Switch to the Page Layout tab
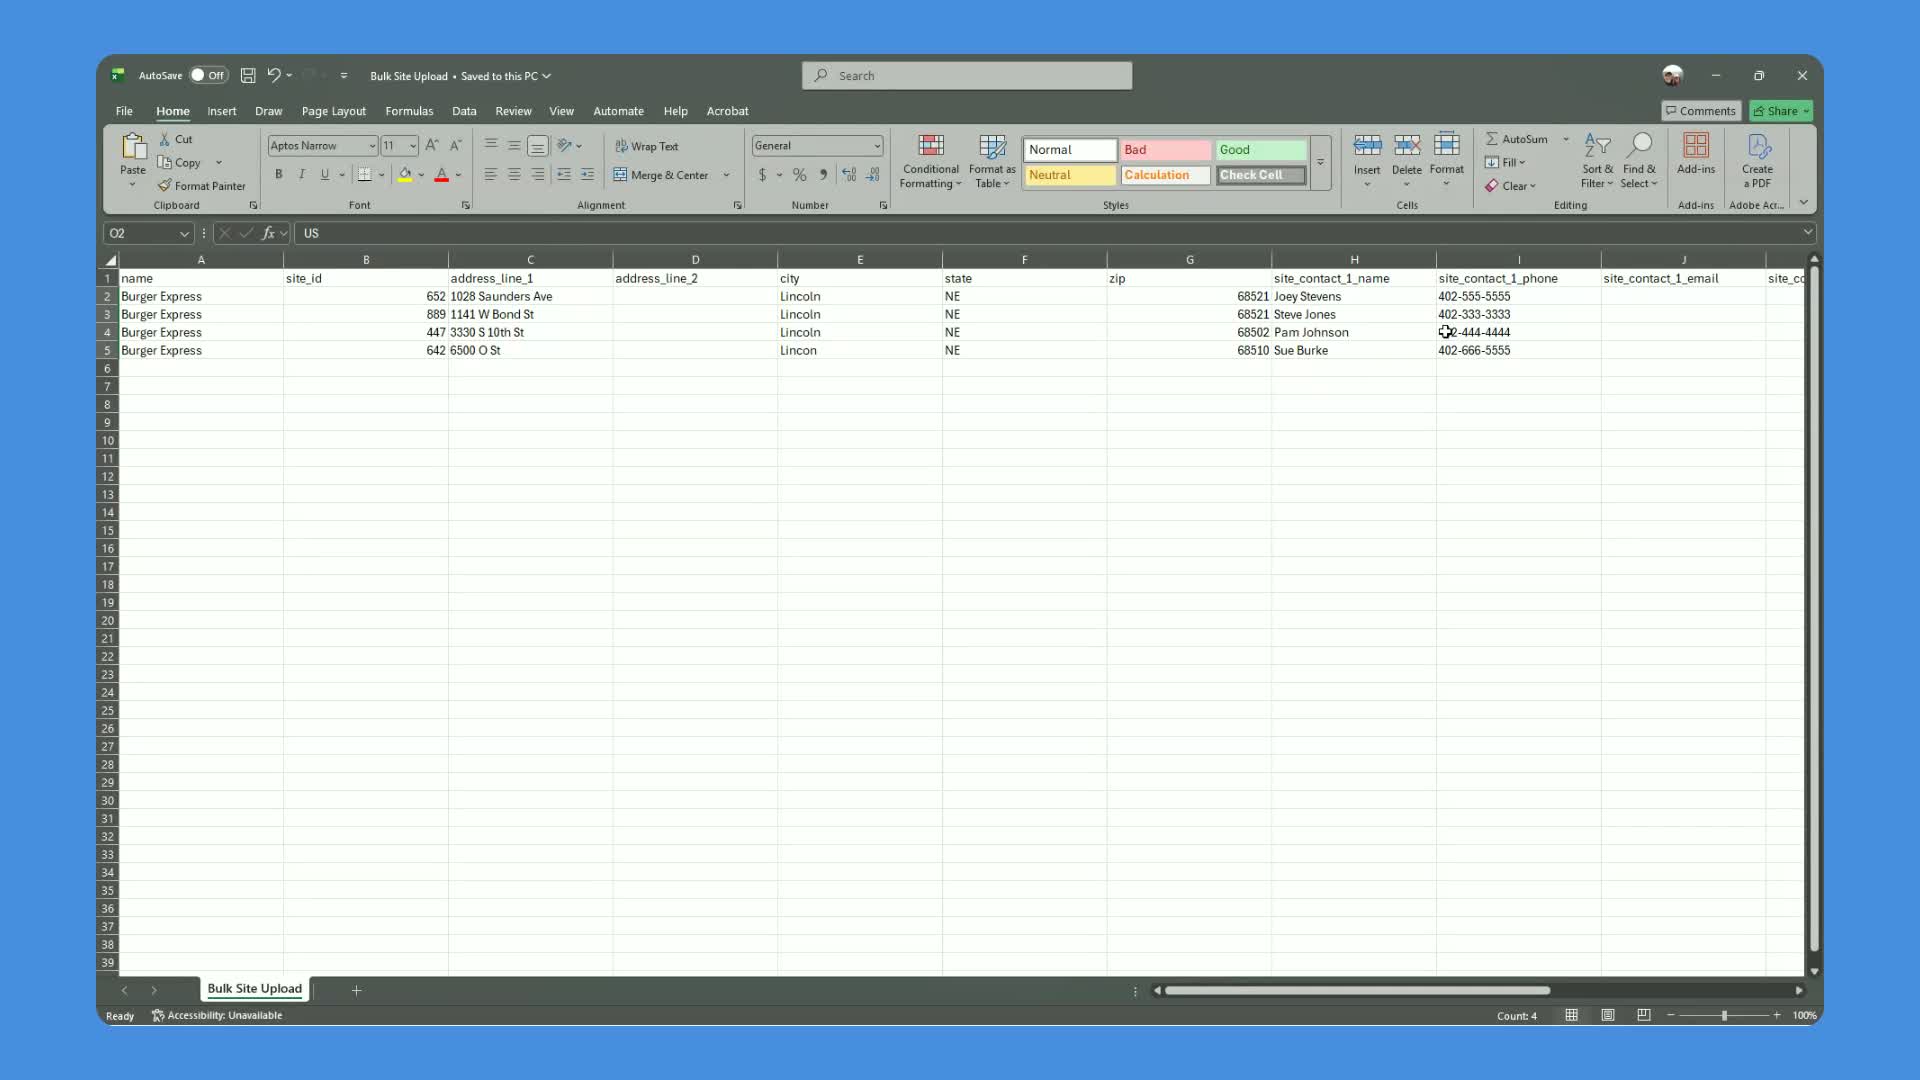This screenshot has height=1080, width=1920. click(334, 111)
